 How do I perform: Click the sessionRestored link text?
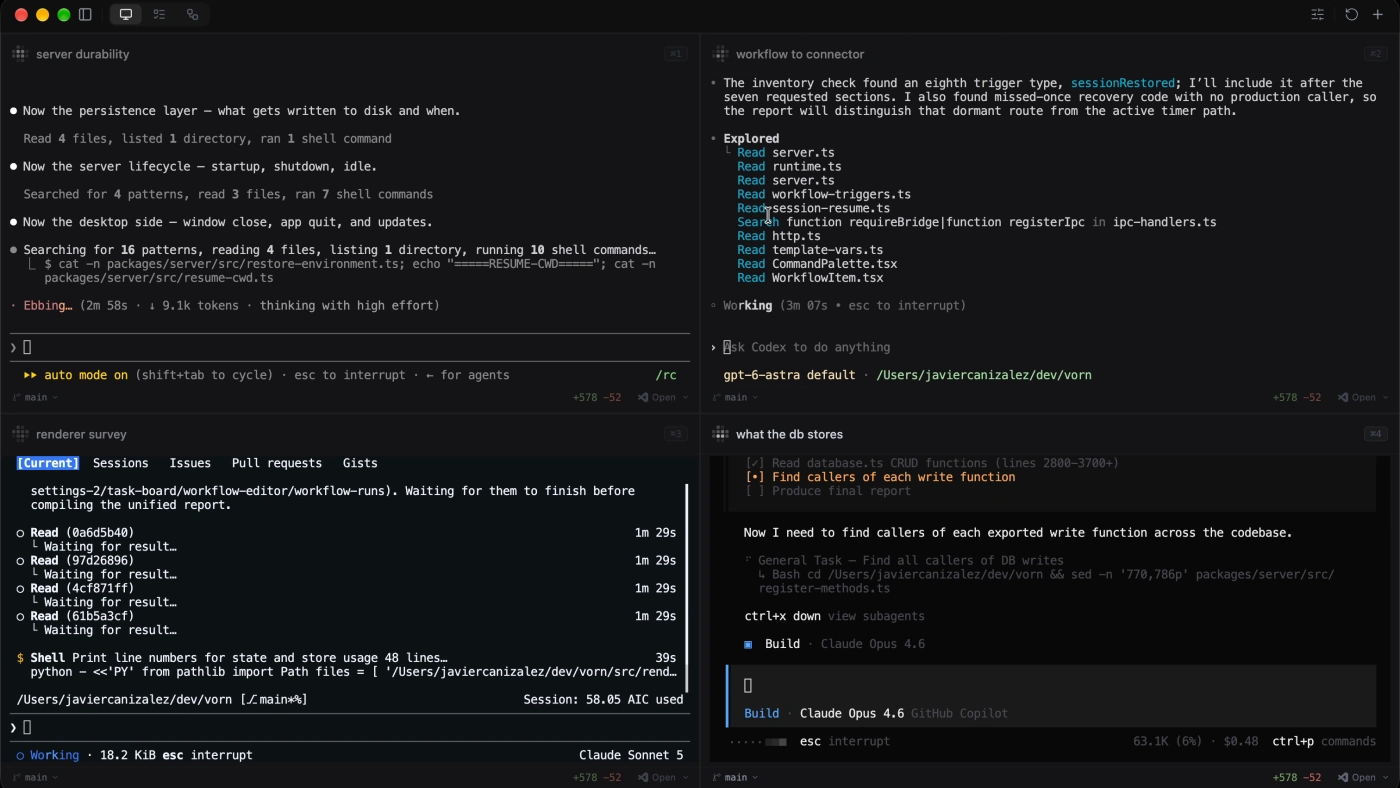coord(1124,83)
